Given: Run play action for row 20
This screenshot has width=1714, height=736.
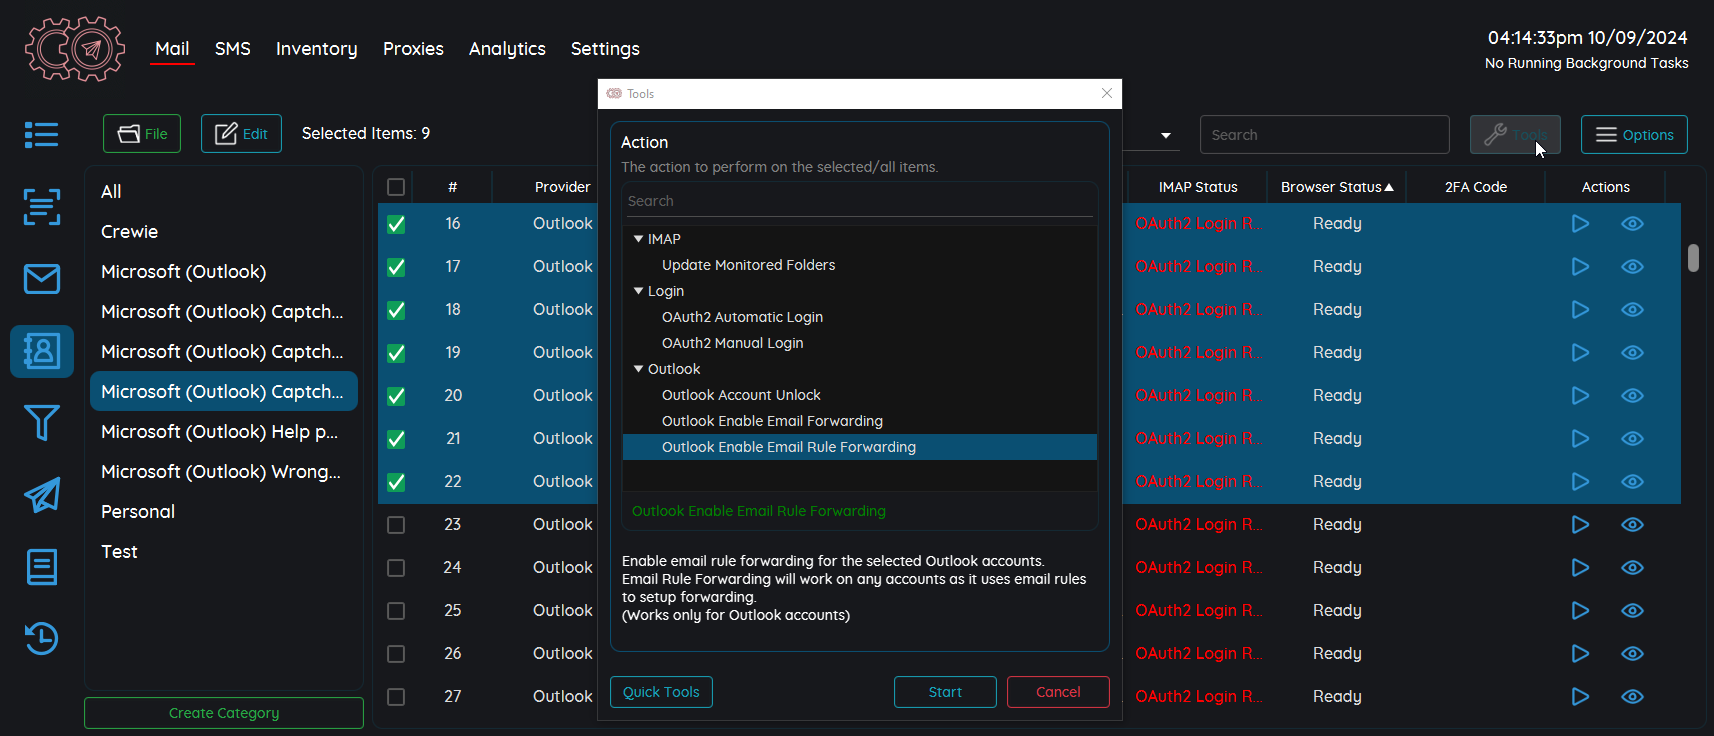Looking at the screenshot, I should (1580, 396).
